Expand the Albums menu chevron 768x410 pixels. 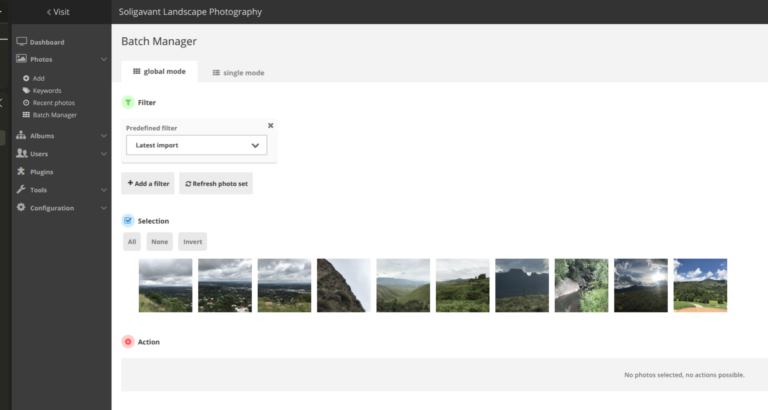pos(104,136)
